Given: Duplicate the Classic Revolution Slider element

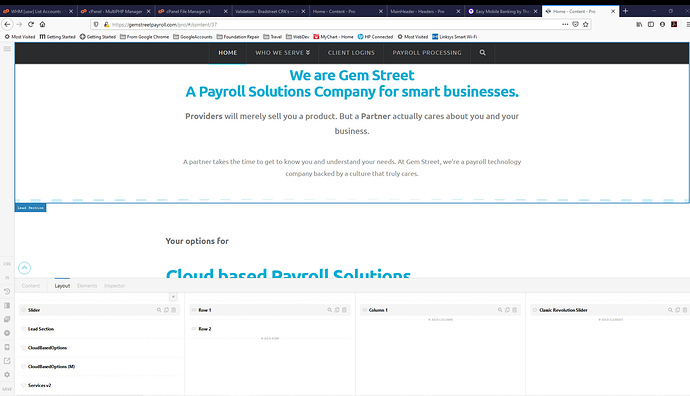Looking at the screenshot, I should click(x=678, y=310).
